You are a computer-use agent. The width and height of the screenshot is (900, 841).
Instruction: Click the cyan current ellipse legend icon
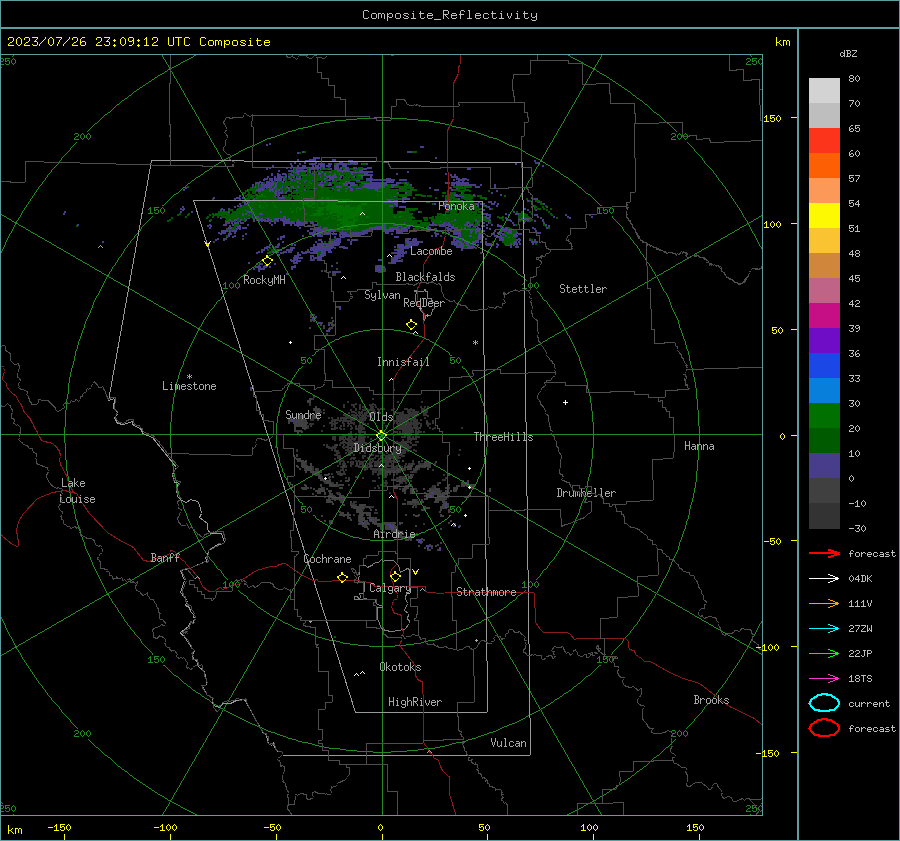point(824,703)
